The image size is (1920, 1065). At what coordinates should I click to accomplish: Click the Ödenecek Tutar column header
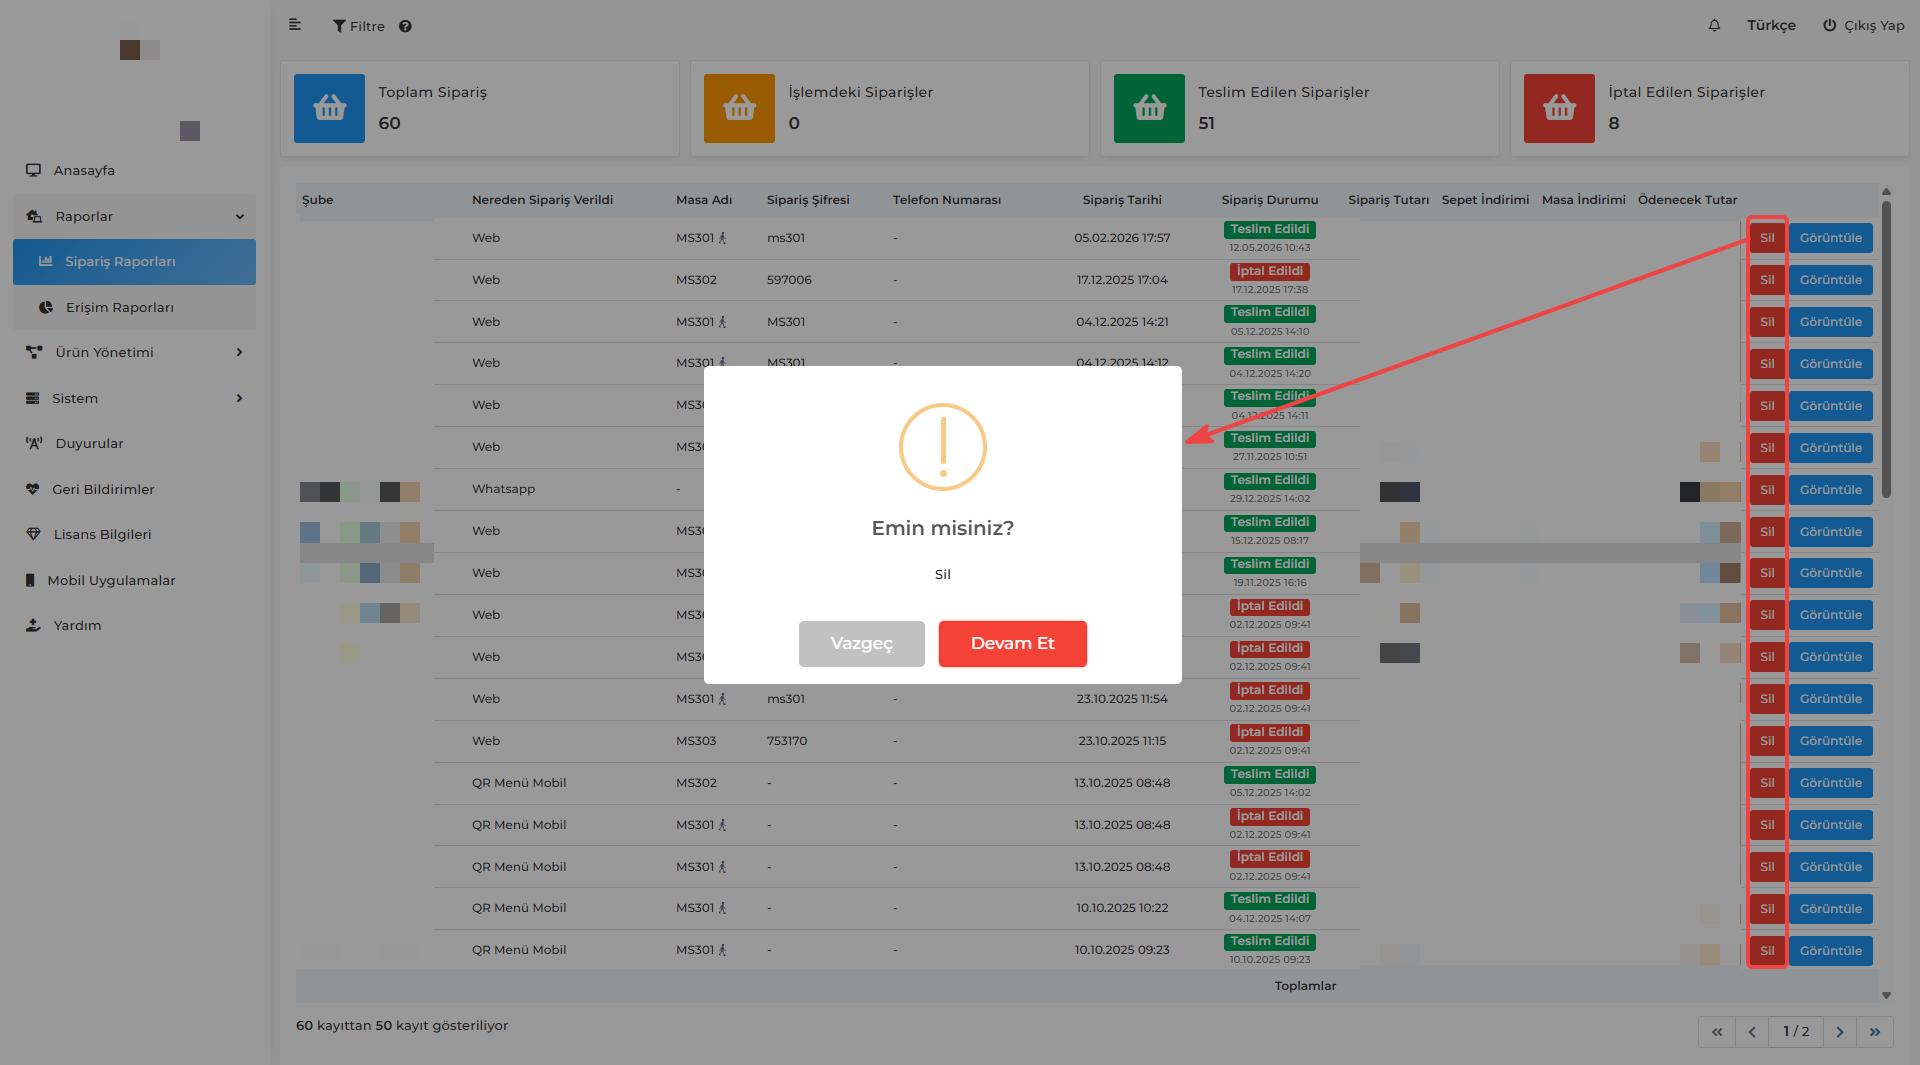pyautogui.click(x=1687, y=200)
